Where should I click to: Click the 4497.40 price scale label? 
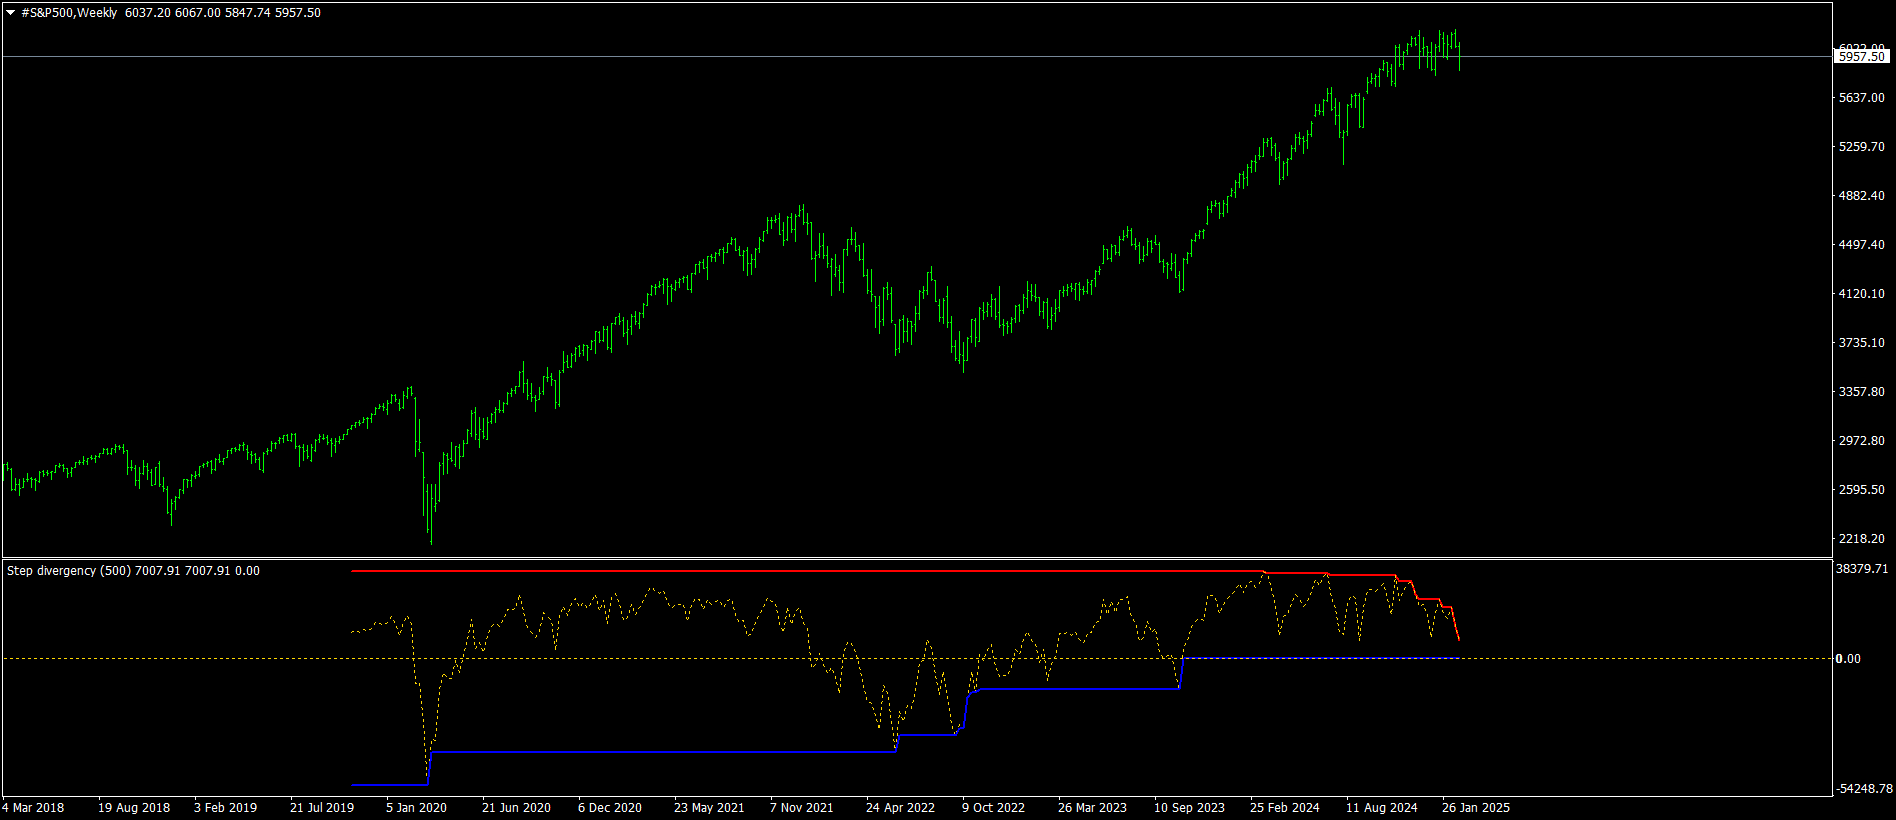pos(1862,245)
